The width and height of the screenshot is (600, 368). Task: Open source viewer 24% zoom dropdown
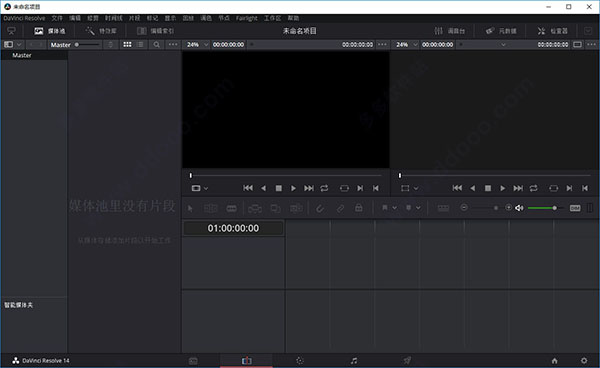pyautogui.click(x=197, y=44)
